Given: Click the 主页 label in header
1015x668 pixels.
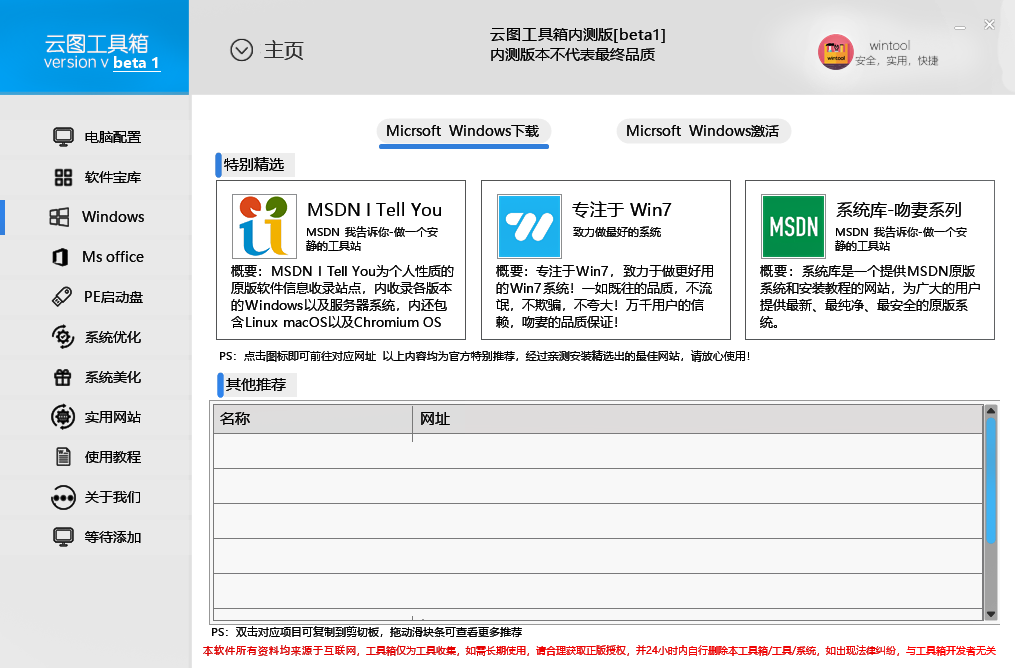Looking at the screenshot, I should (284, 50).
